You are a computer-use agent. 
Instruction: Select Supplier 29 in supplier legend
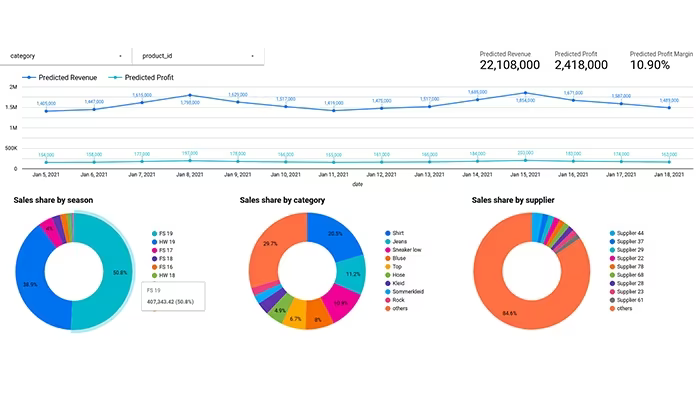point(627,250)
